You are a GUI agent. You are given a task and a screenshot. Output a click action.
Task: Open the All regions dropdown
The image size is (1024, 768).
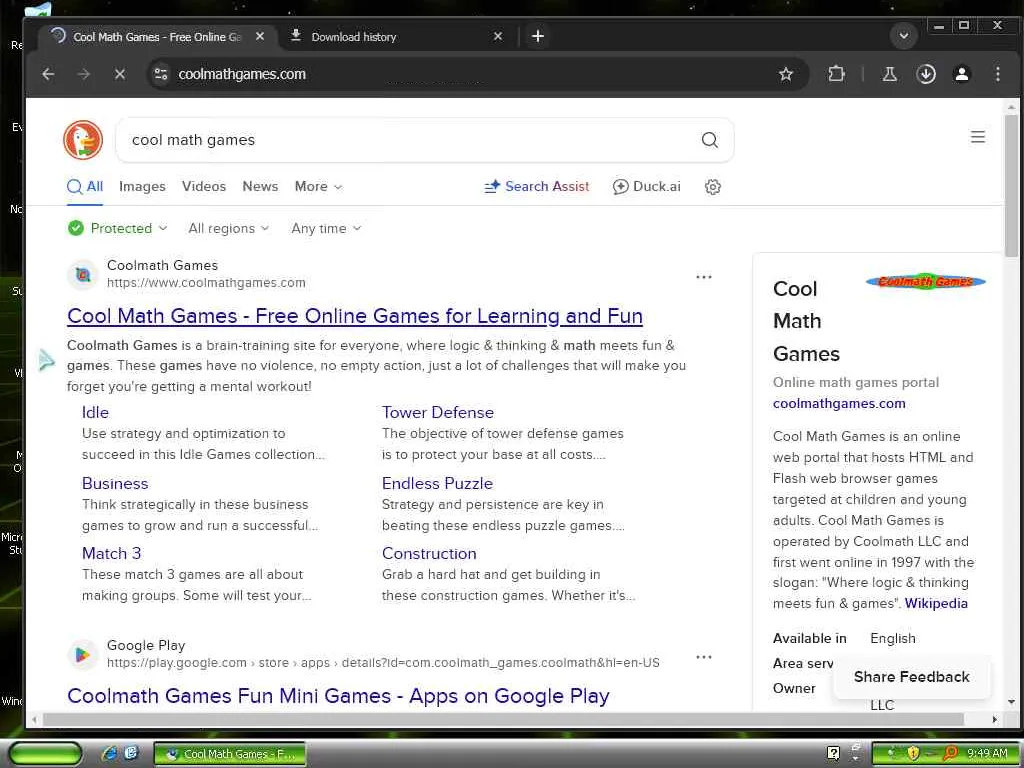click(x=229, y=228)
